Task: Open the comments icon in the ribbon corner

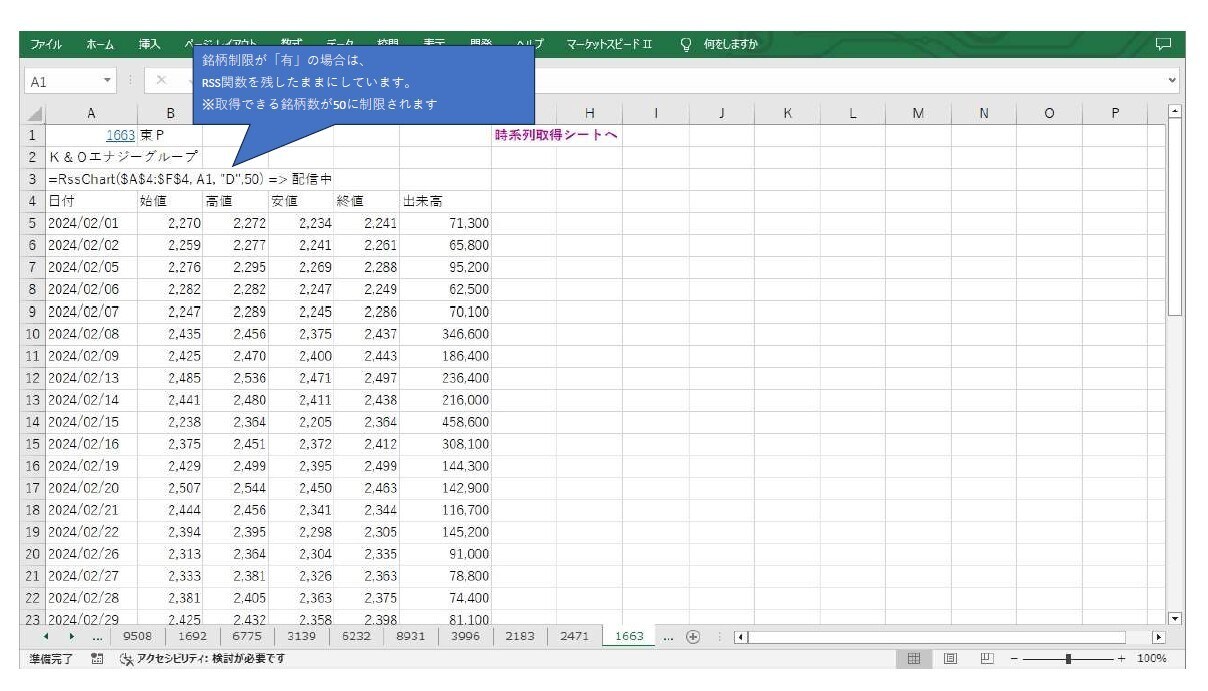Action: click(x=1163, y=44)
